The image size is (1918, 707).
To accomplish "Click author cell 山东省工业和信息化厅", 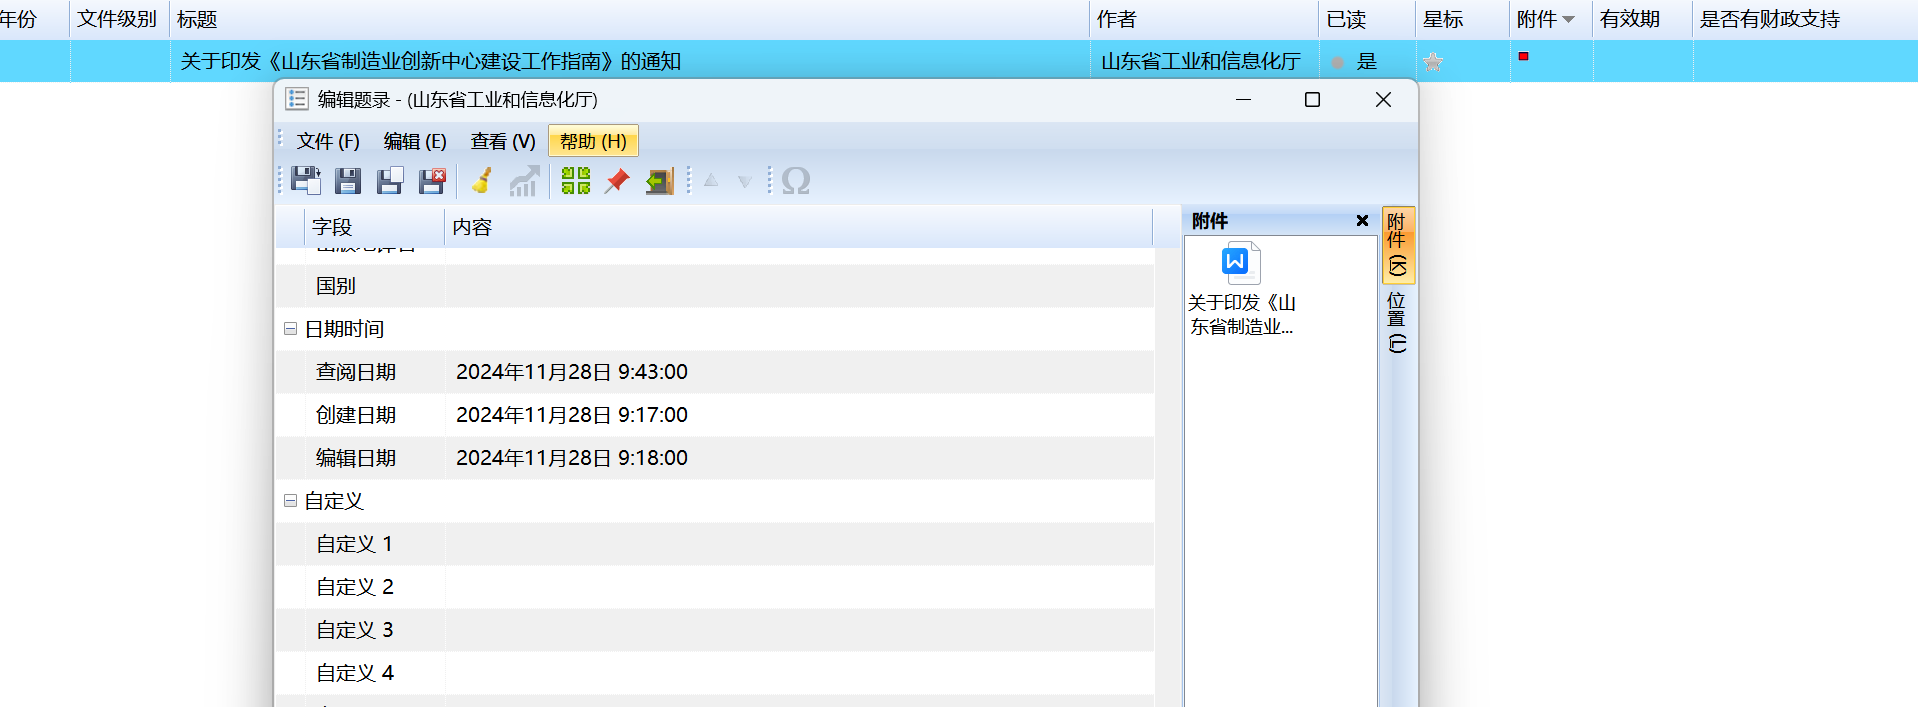I will point(1201,62).
